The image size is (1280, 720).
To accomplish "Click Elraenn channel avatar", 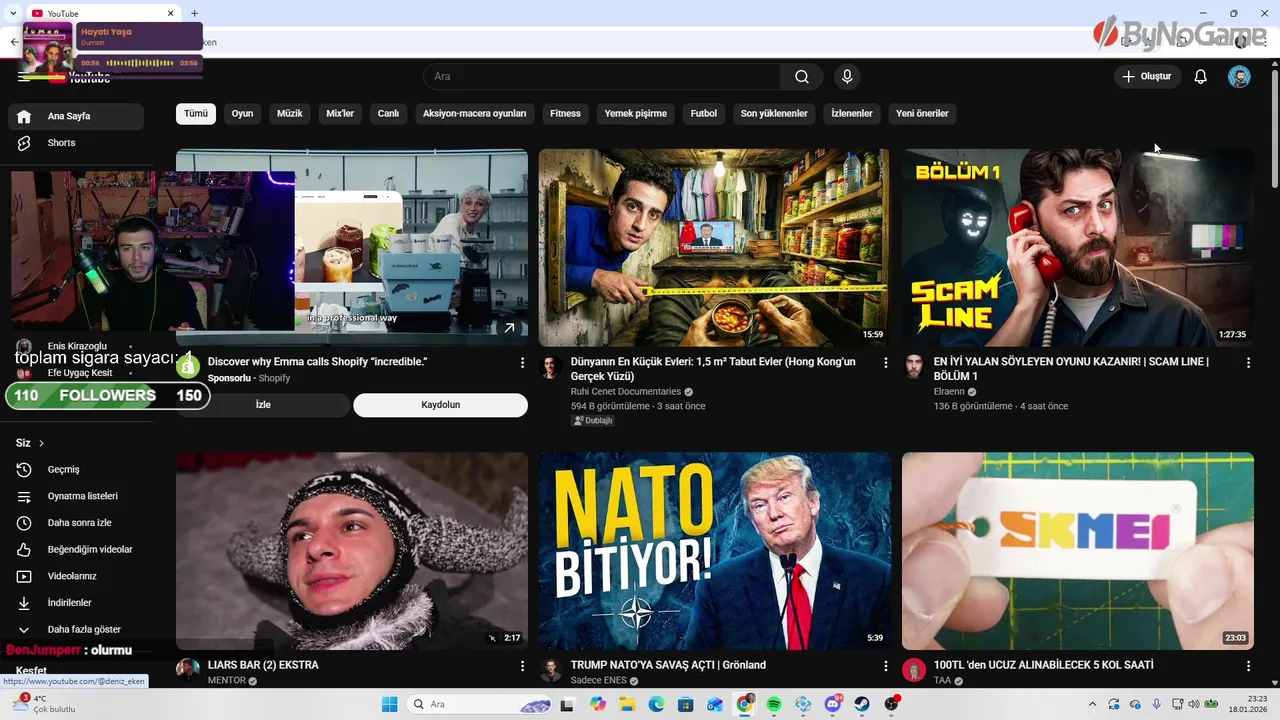I will tap(914, 367).
